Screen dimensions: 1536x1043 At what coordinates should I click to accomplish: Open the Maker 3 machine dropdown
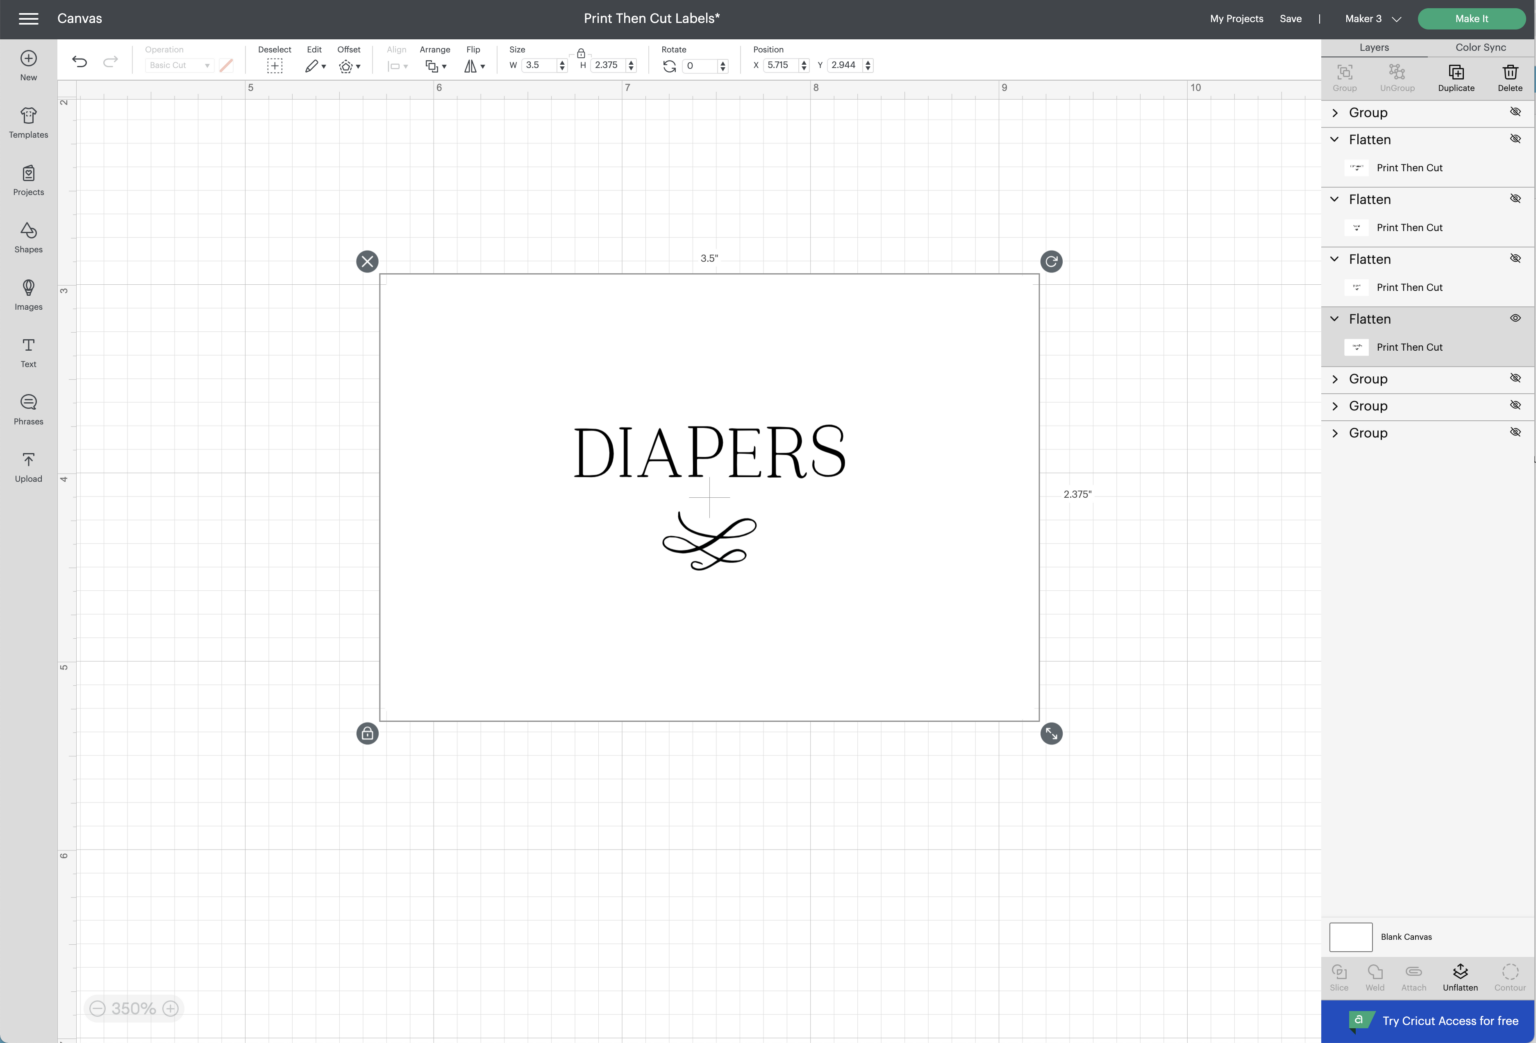coord(1369,18)
